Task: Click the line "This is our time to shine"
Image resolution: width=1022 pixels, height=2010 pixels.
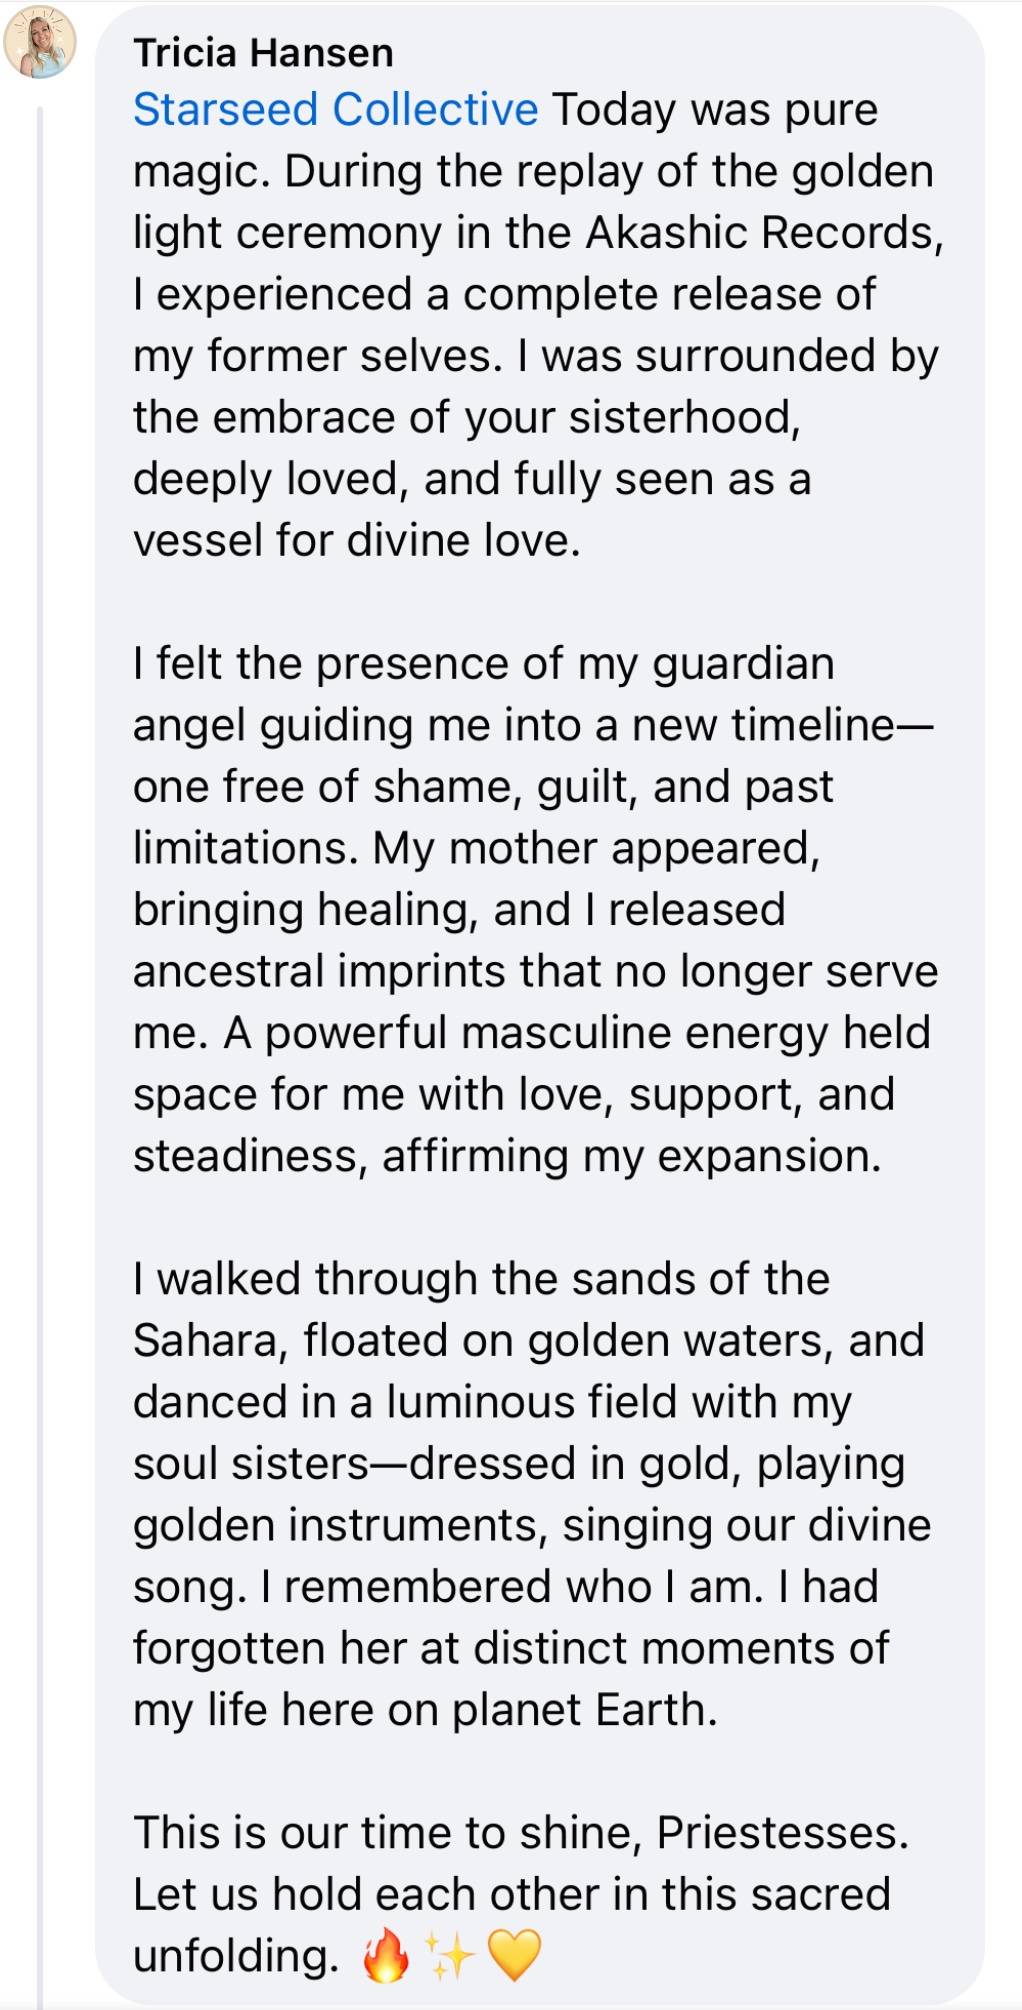Action: pos(521,1833)
